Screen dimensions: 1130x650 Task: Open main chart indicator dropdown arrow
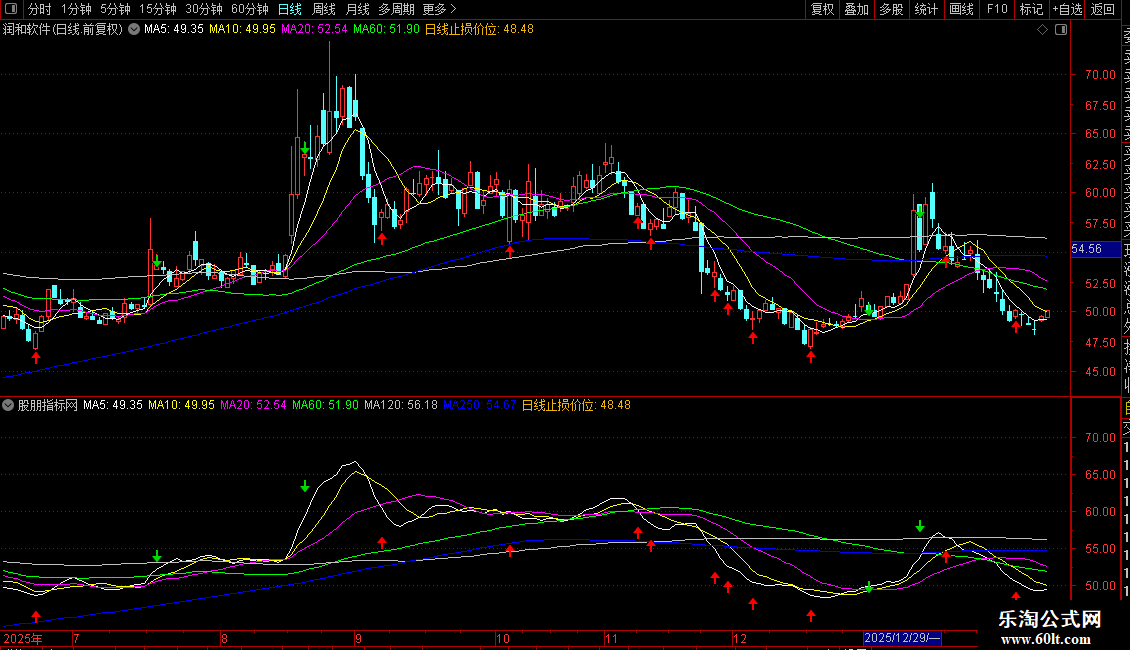pos(135,29)
